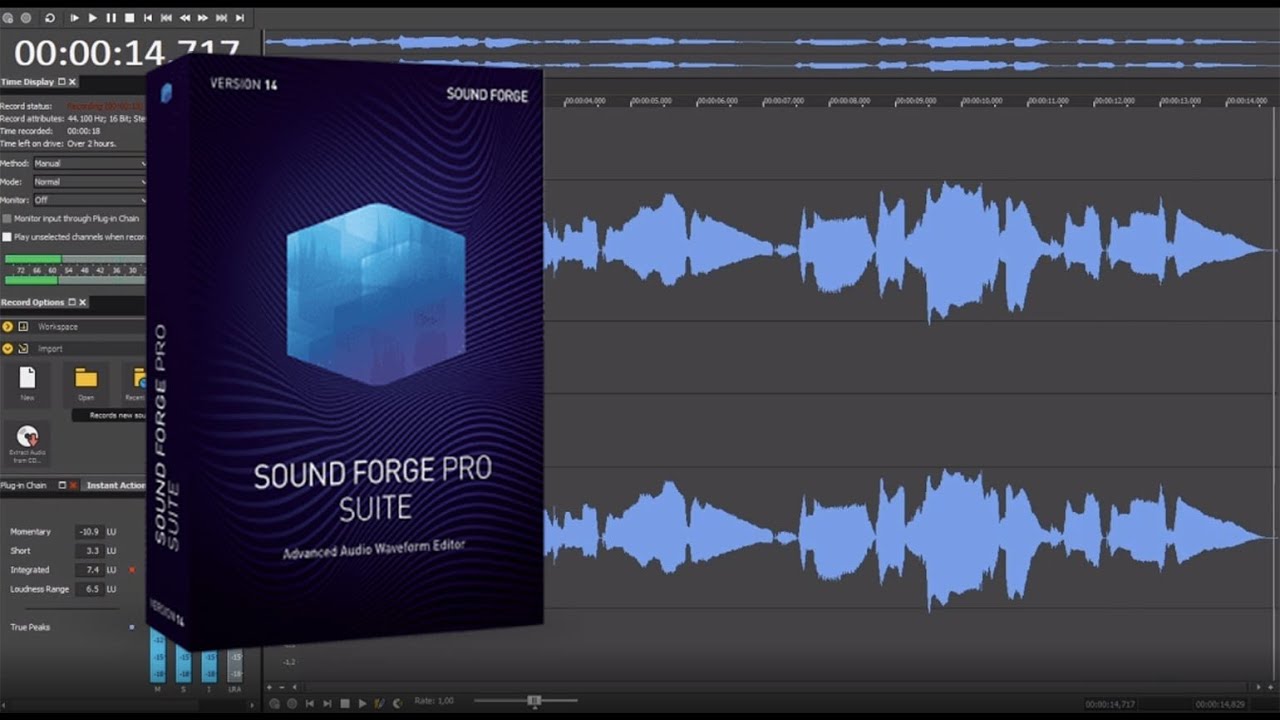Click the Fast Forward button in top transport
The height and width of the screenshot is (720, 1280).
pyautogui.click(x=203, y=18)
